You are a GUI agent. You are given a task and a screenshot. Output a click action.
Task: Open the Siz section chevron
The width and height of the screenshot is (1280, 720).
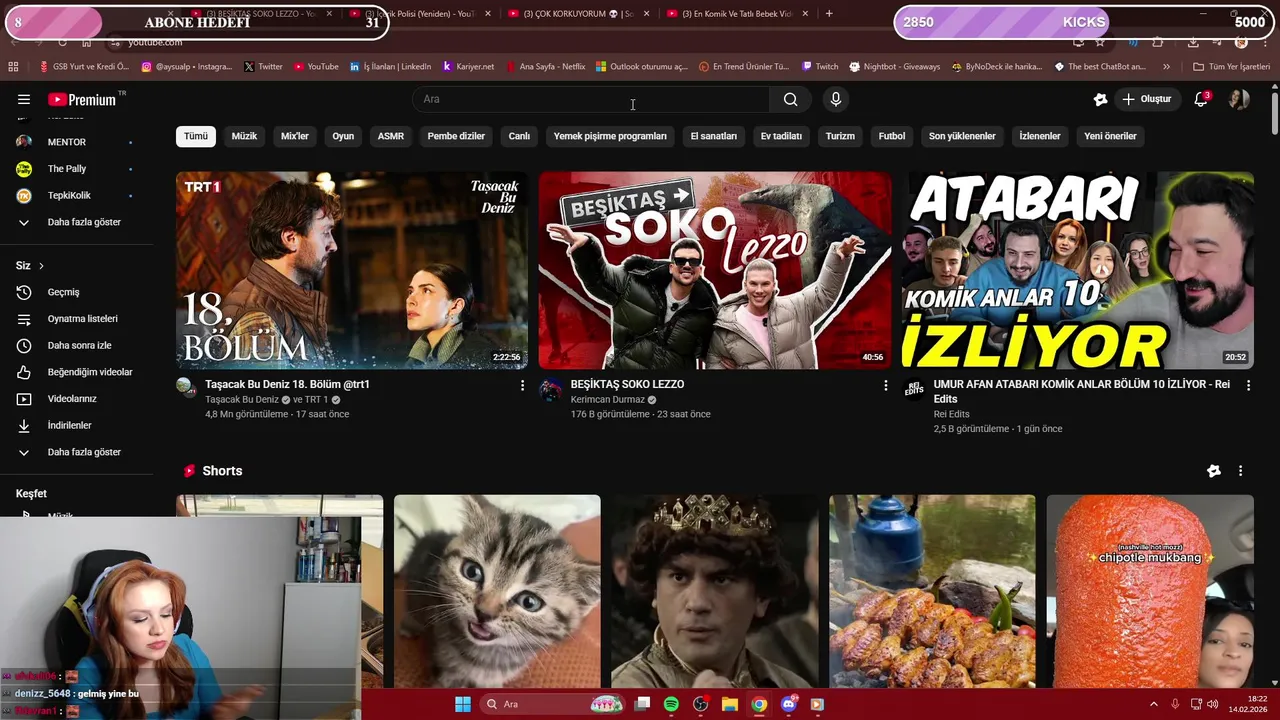coord(41,266)
